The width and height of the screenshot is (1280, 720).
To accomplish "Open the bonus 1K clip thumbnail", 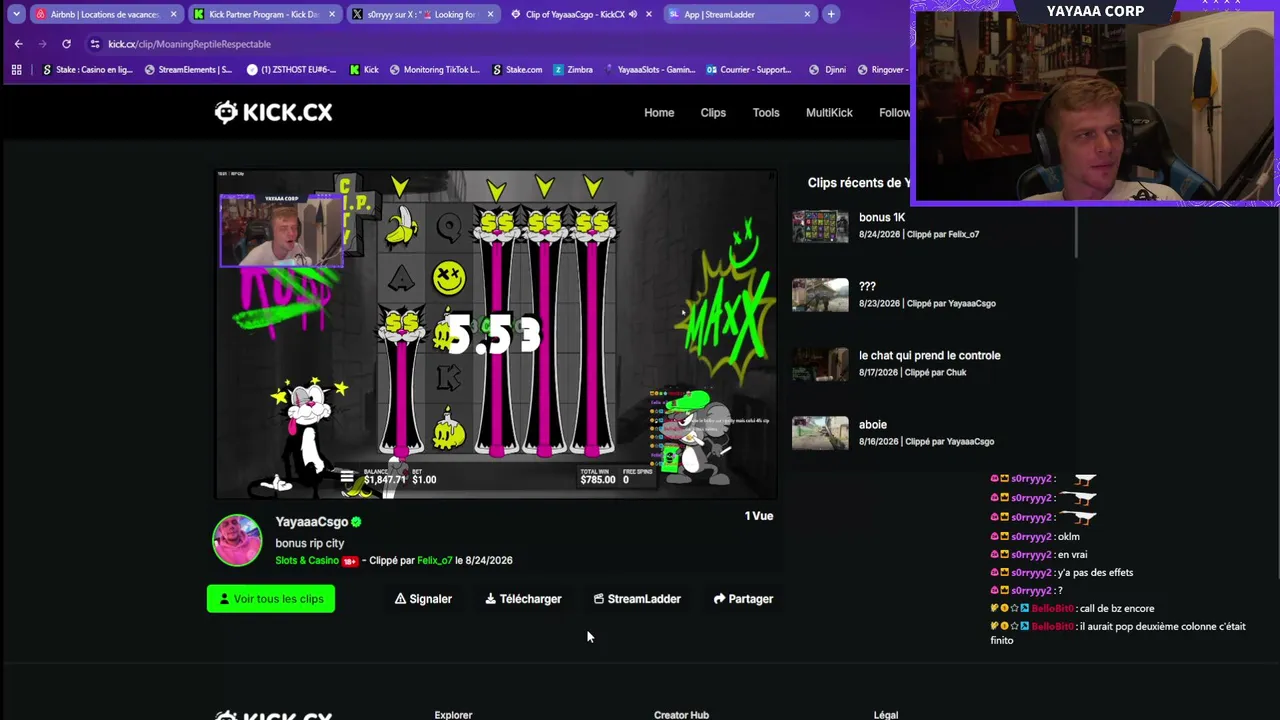I will 820,226.
